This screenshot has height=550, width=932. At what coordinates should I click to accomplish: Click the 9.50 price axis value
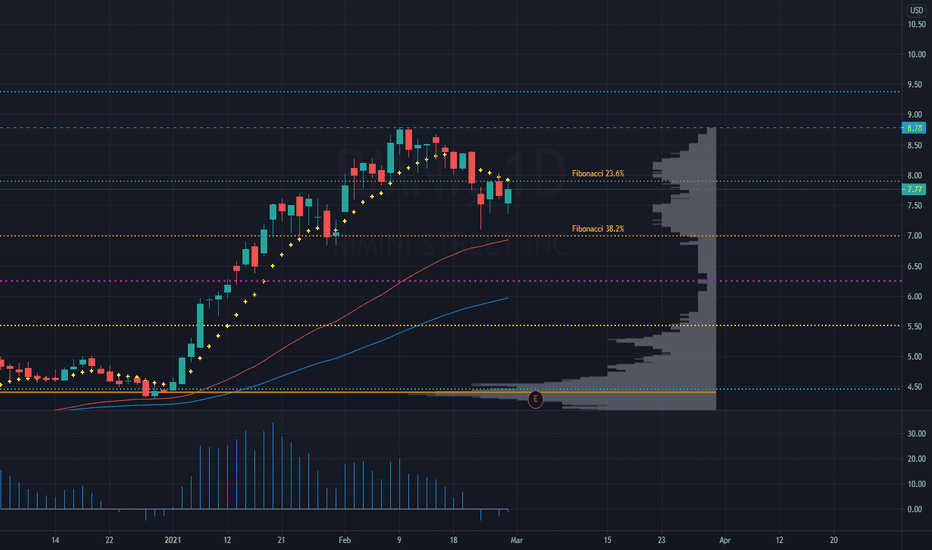tap(915, 85)
